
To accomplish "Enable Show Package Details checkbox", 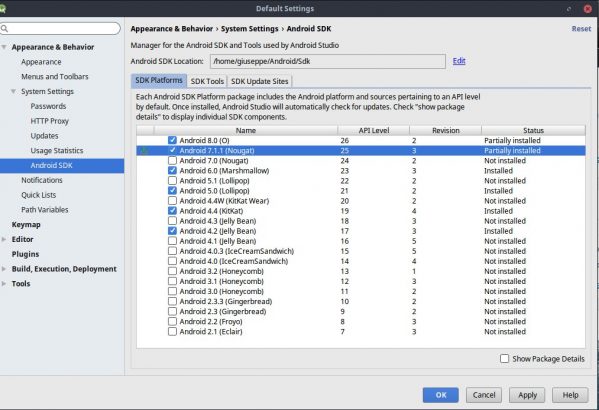I will tap(505, 358).
